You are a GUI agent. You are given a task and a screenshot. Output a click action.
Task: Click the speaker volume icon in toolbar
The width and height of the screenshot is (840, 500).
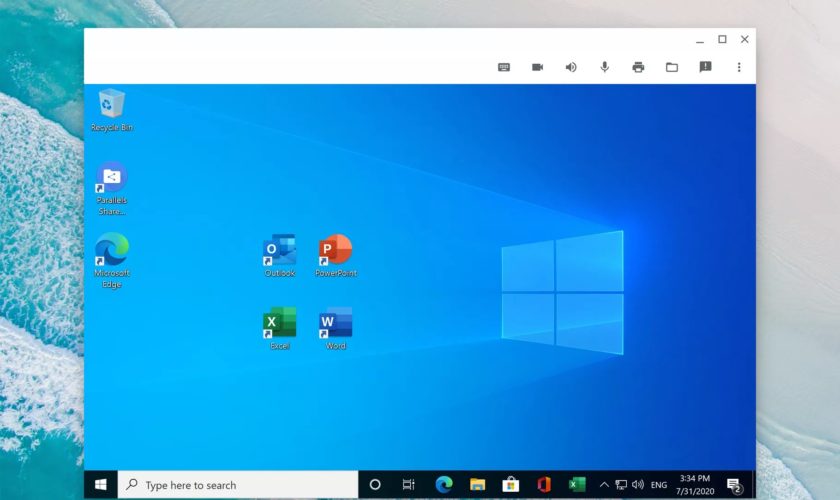[571, 67]
